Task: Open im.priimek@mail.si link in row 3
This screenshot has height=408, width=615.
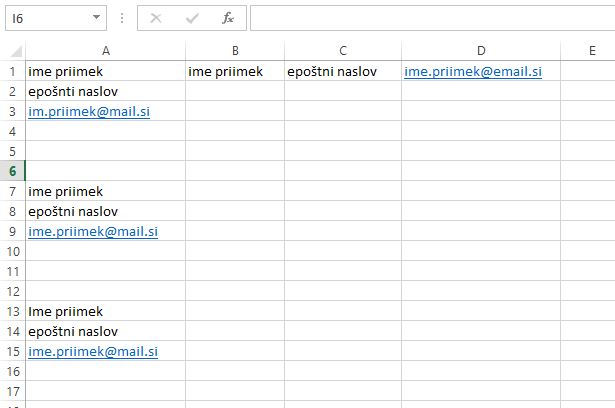Action: pos(89,112)
